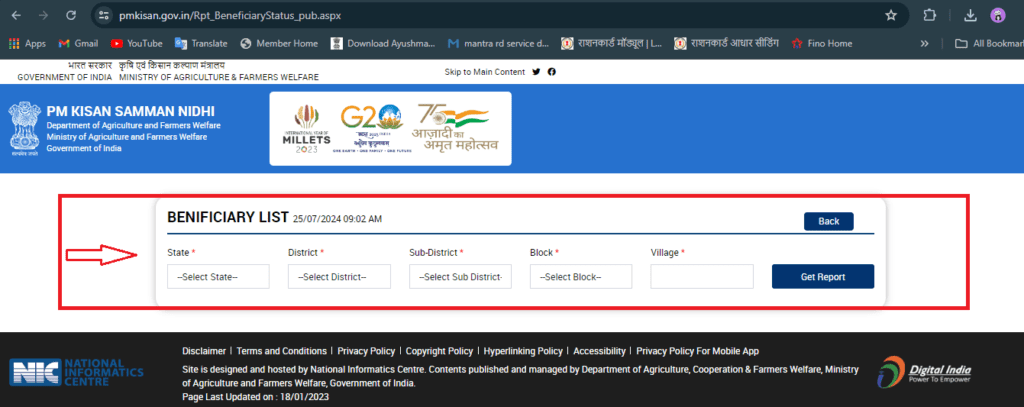Viewport: 1024px width, 407px height.
Task: Click the BENIFICIARY LIST heading
Action: (228, 218)
